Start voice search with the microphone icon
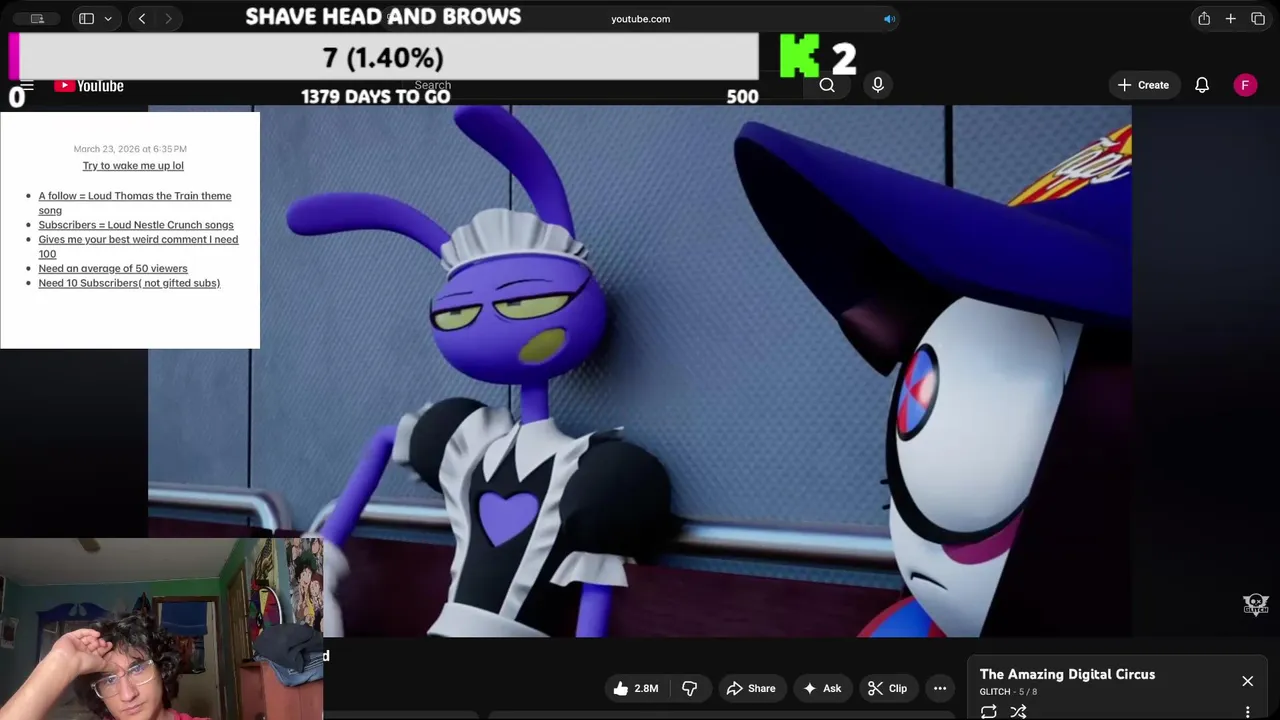 pyautogui.click(x=877, y=85)
